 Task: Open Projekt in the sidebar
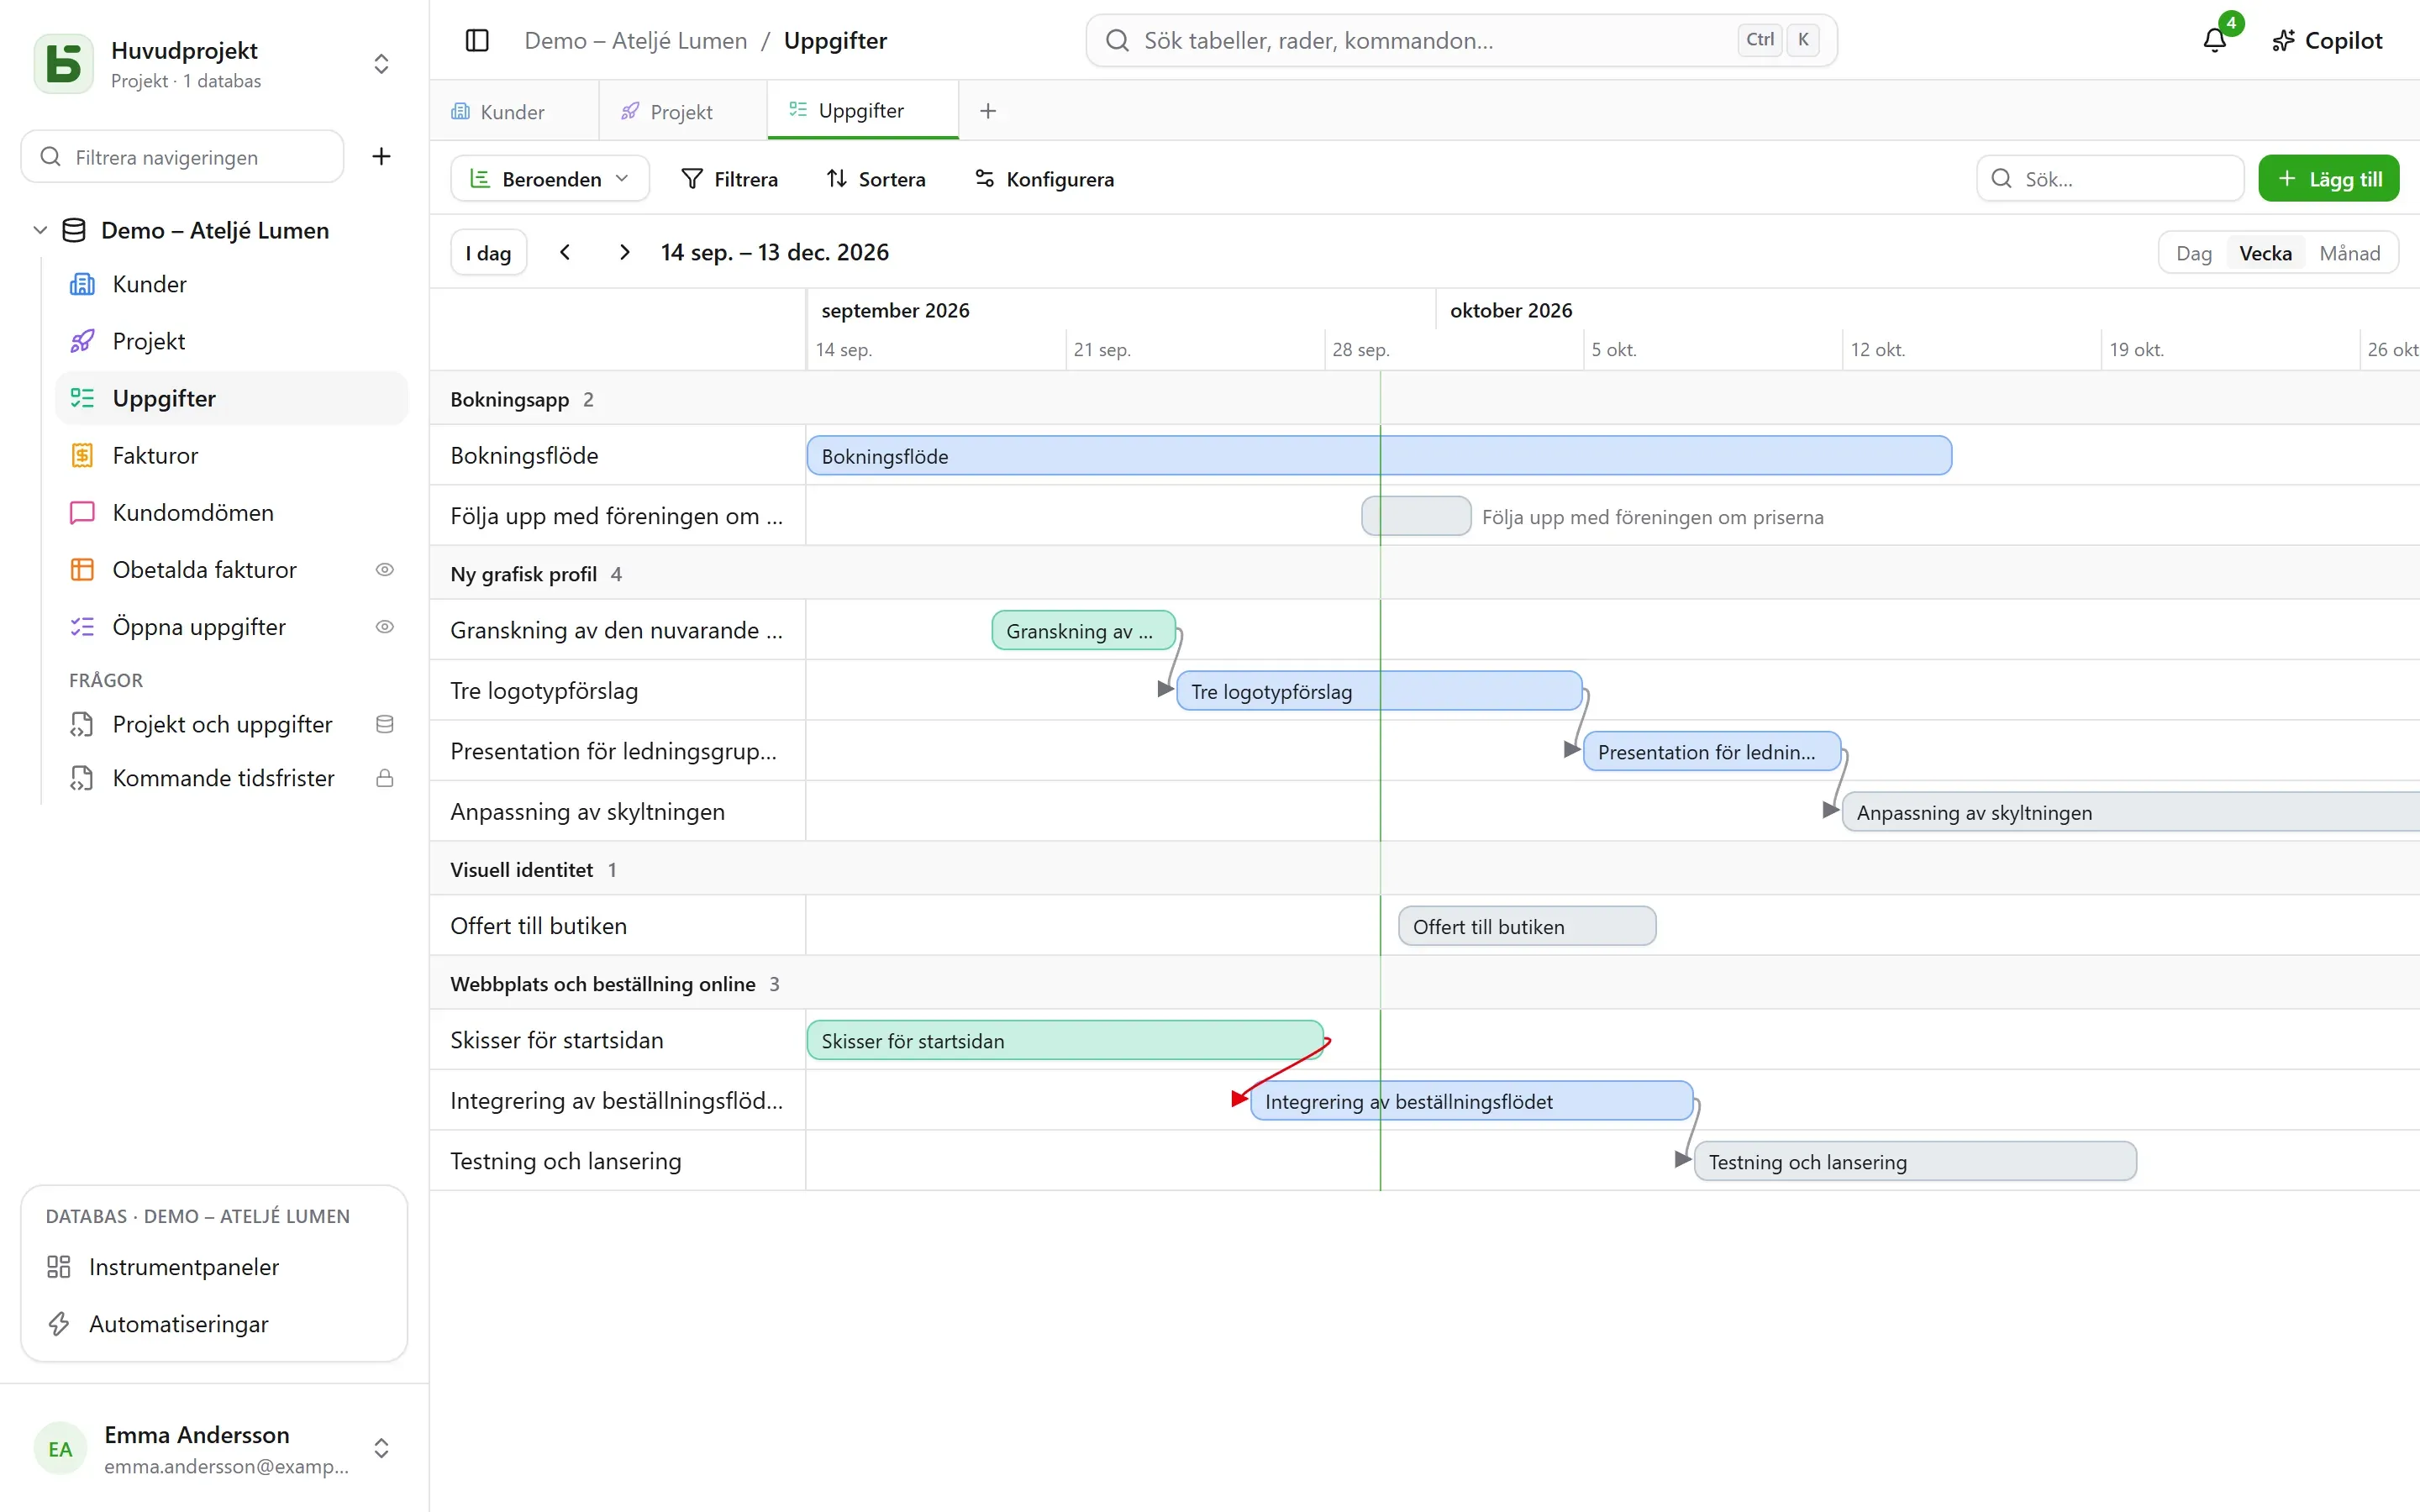point(232,341)
